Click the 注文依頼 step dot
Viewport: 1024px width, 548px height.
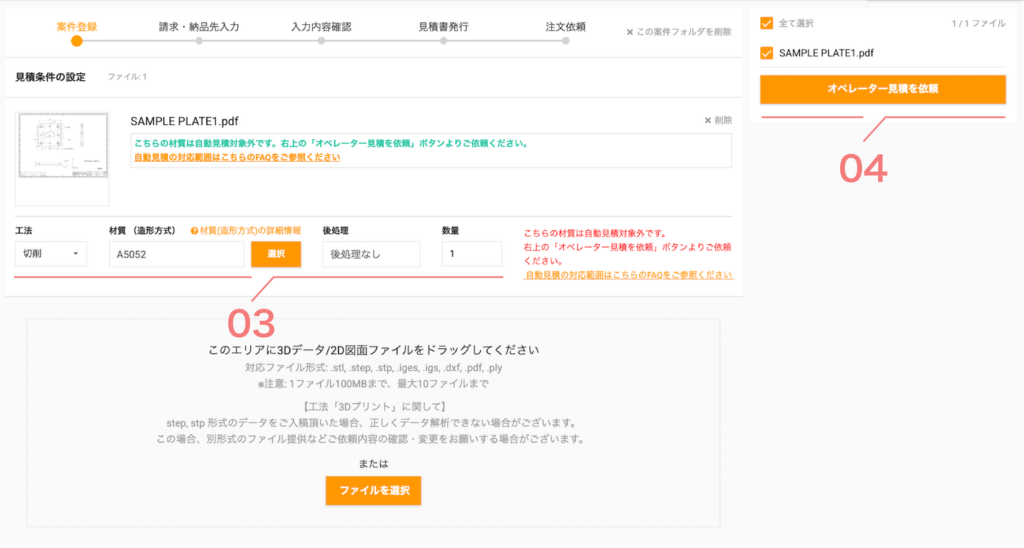(x=565, y=41)
